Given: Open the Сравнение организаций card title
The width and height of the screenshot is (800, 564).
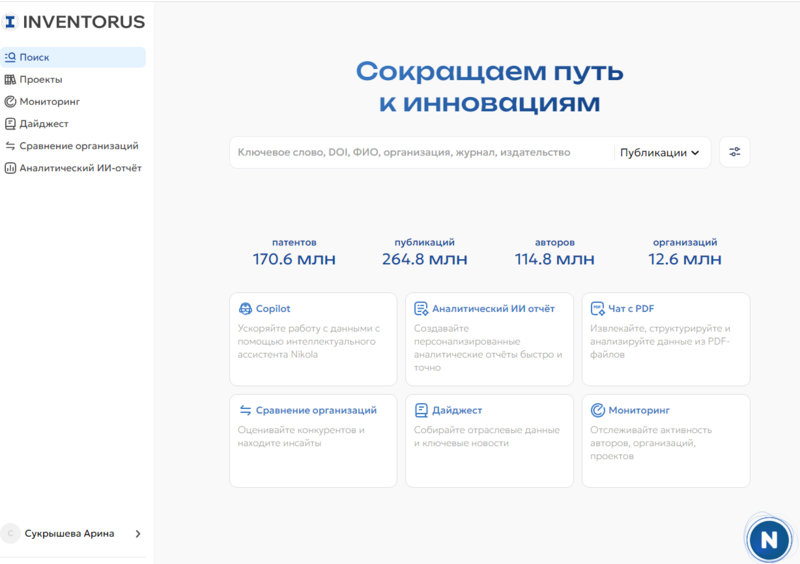Looking at the screenshot, I should point(315,410).
